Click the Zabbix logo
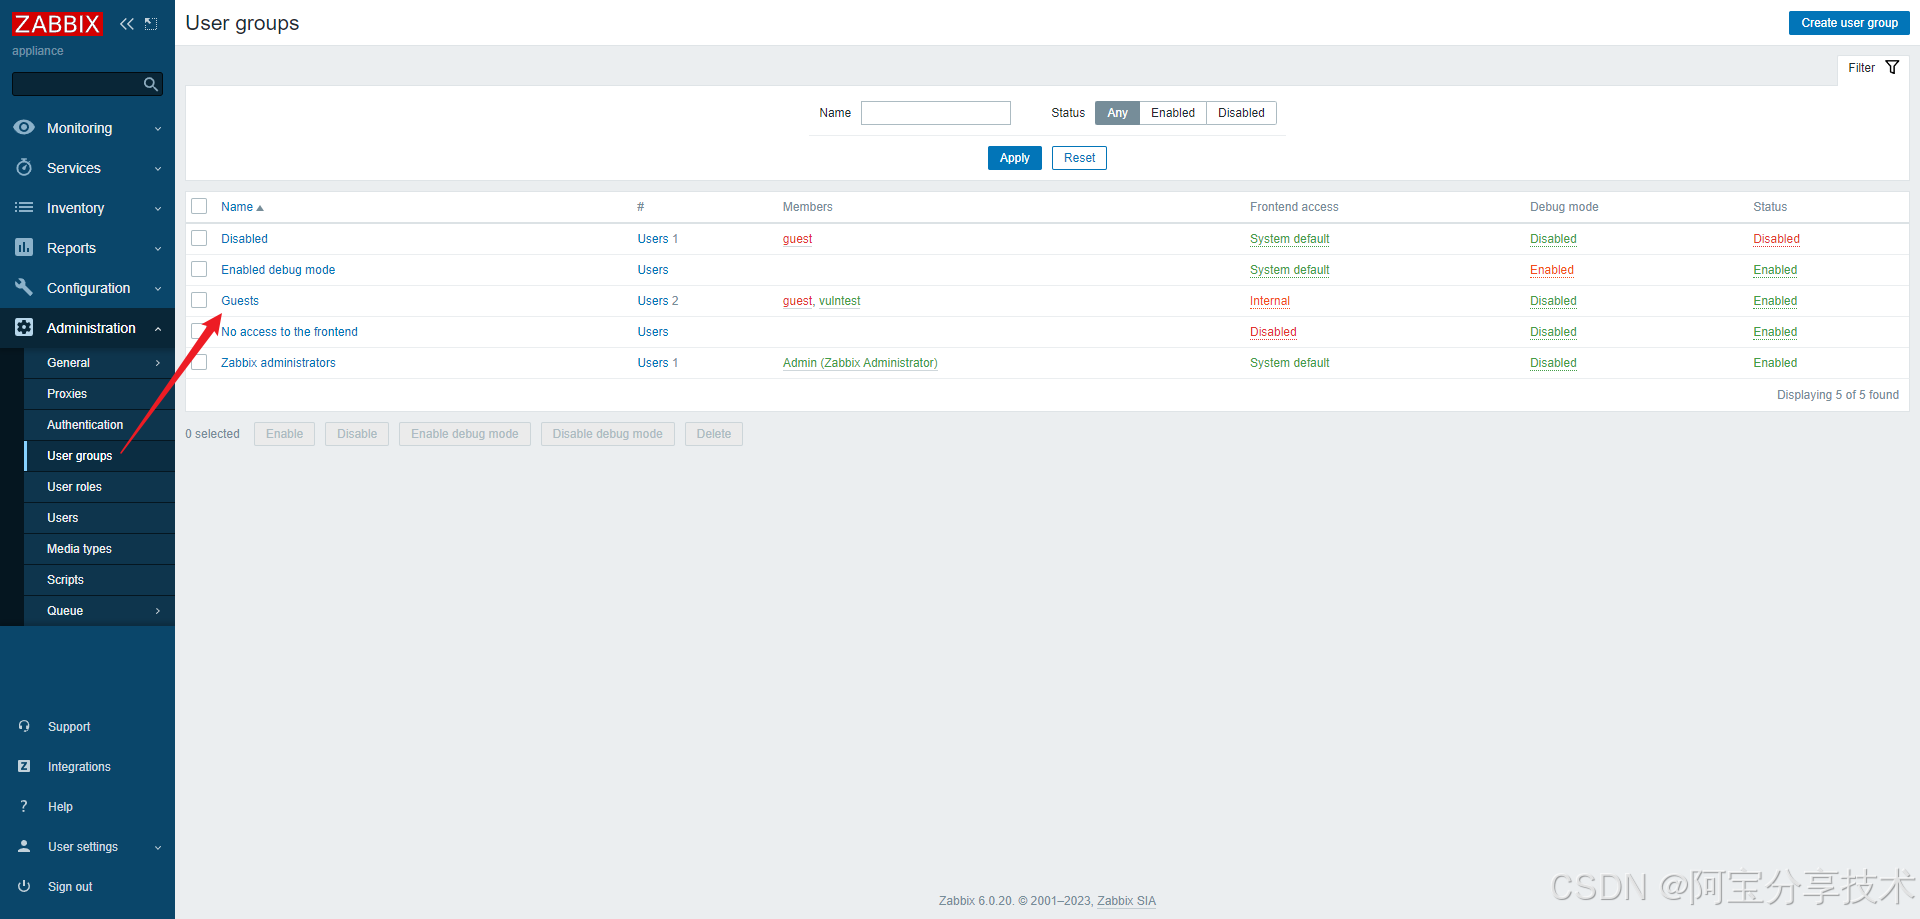This screenshot has height=919, width=1920. coord(57,24)
